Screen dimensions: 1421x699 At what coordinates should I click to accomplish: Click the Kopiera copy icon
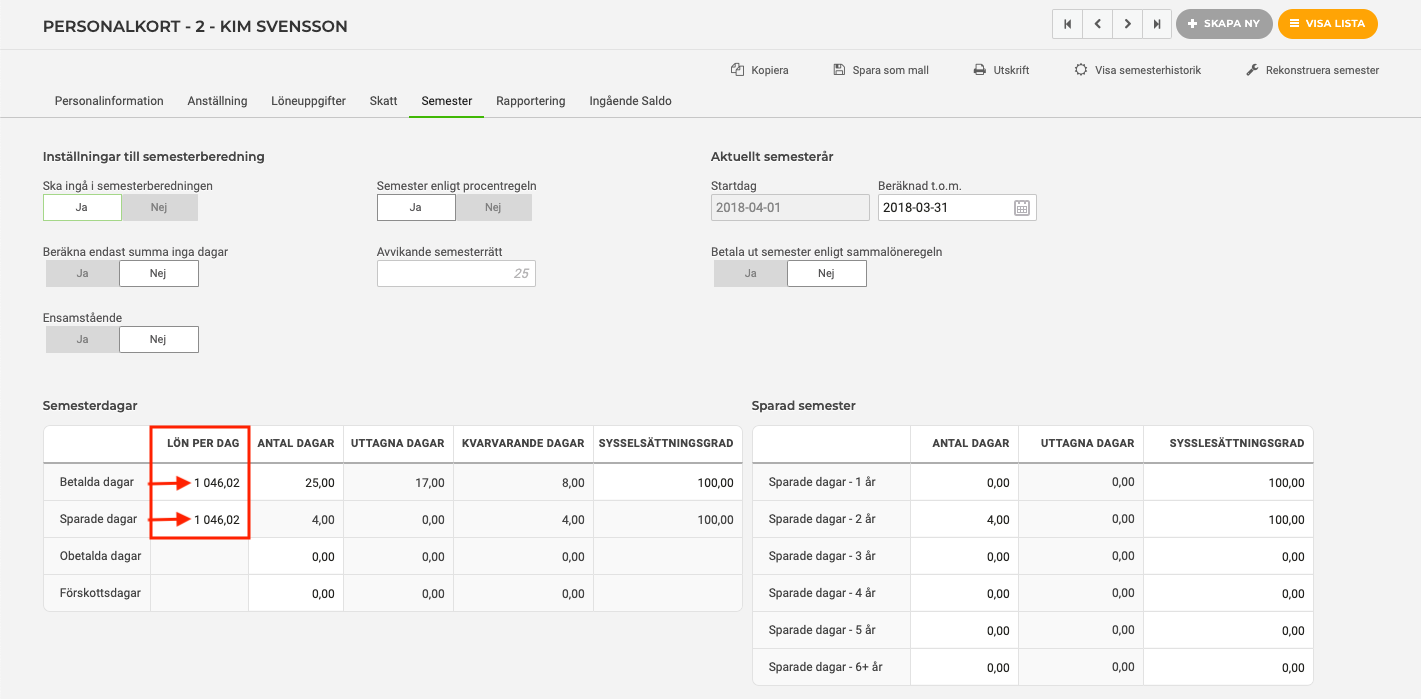pos(738,70)
